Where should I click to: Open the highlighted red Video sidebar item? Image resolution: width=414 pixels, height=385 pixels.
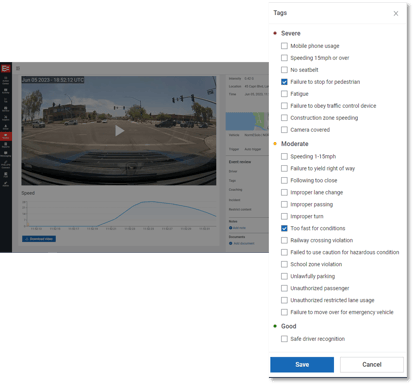point(6,136)
